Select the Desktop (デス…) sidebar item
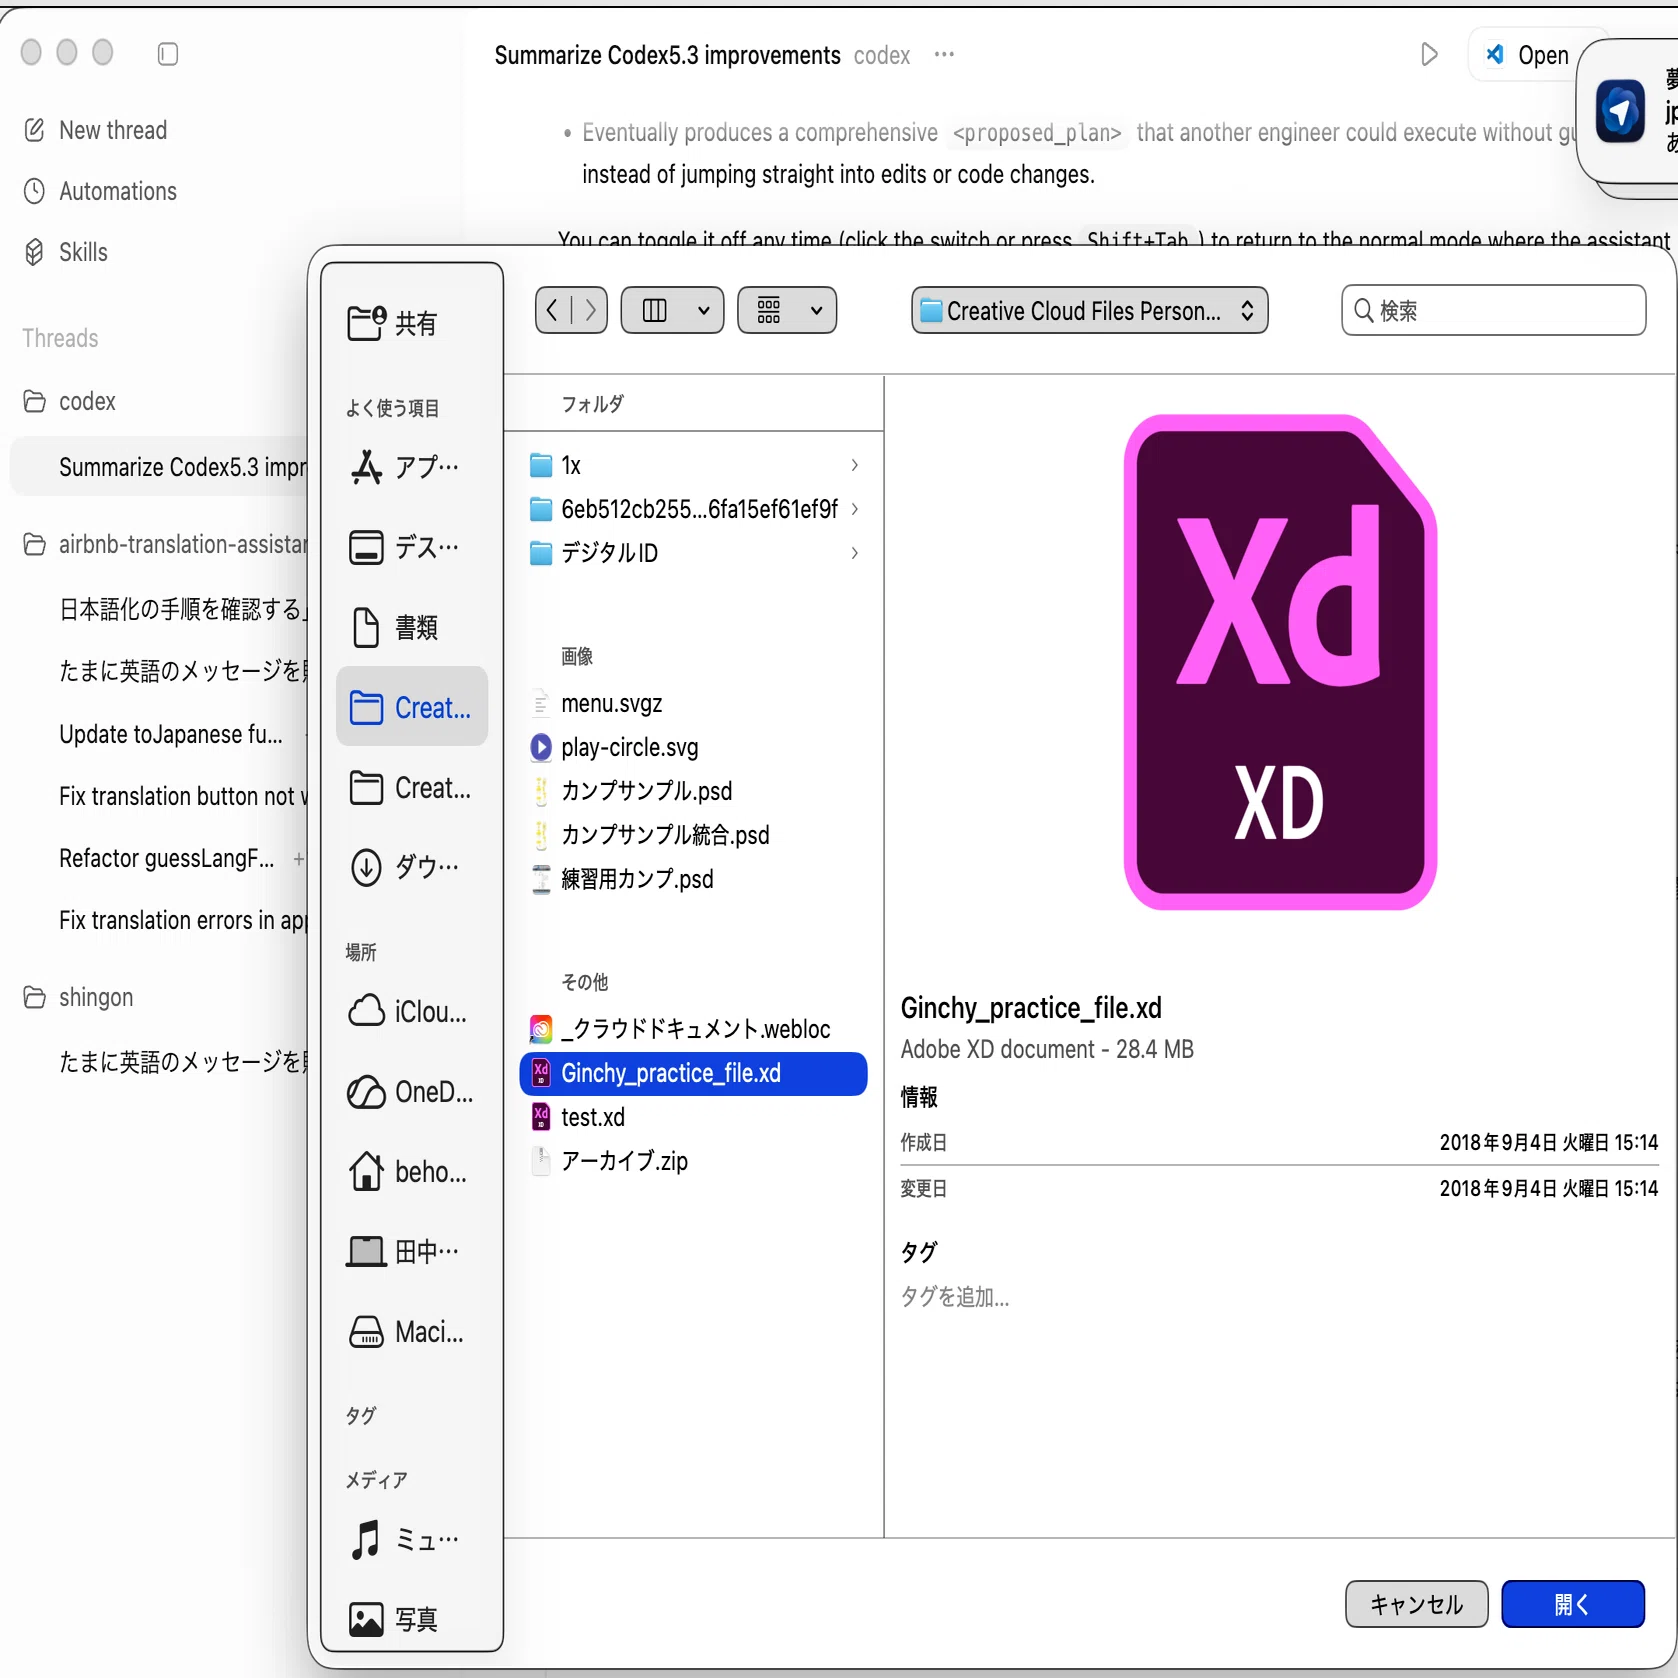Screen dimensions: 1678x1678 [x=412, y=547]
